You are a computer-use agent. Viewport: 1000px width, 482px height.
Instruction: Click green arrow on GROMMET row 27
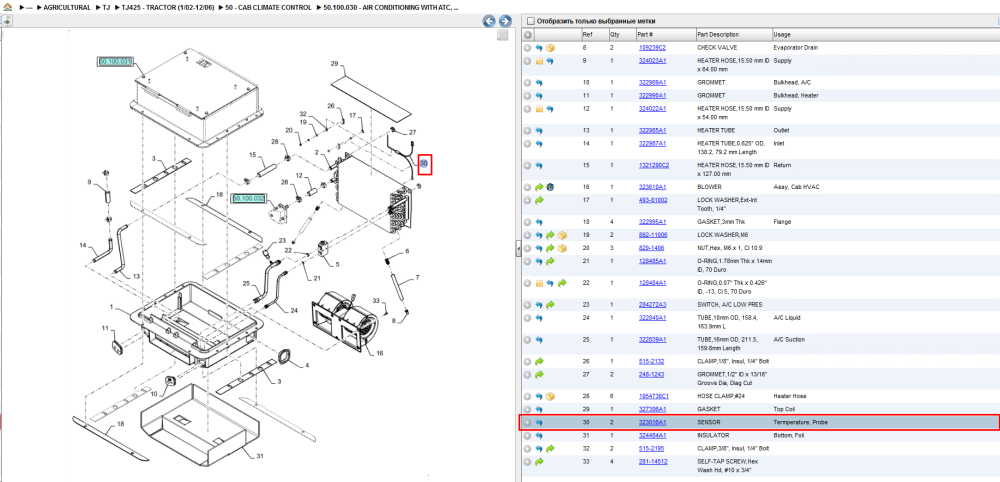[x=539, y=374]
